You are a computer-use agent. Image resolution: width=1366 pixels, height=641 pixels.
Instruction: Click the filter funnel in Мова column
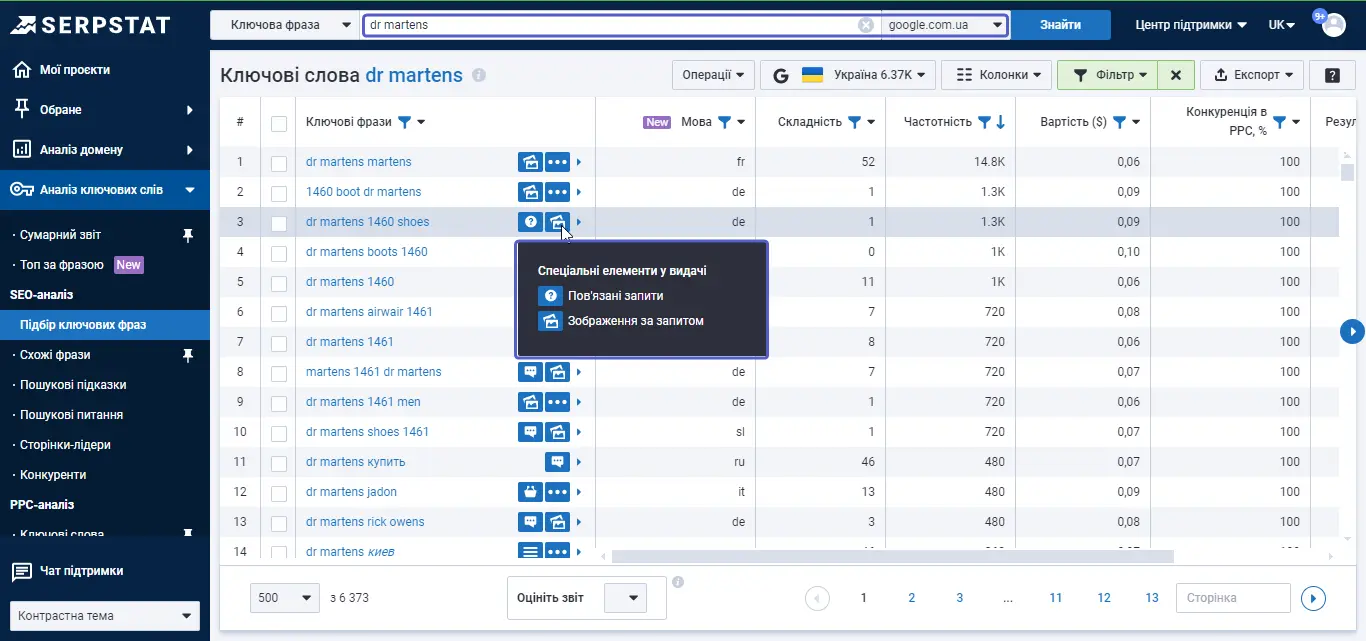725,122
